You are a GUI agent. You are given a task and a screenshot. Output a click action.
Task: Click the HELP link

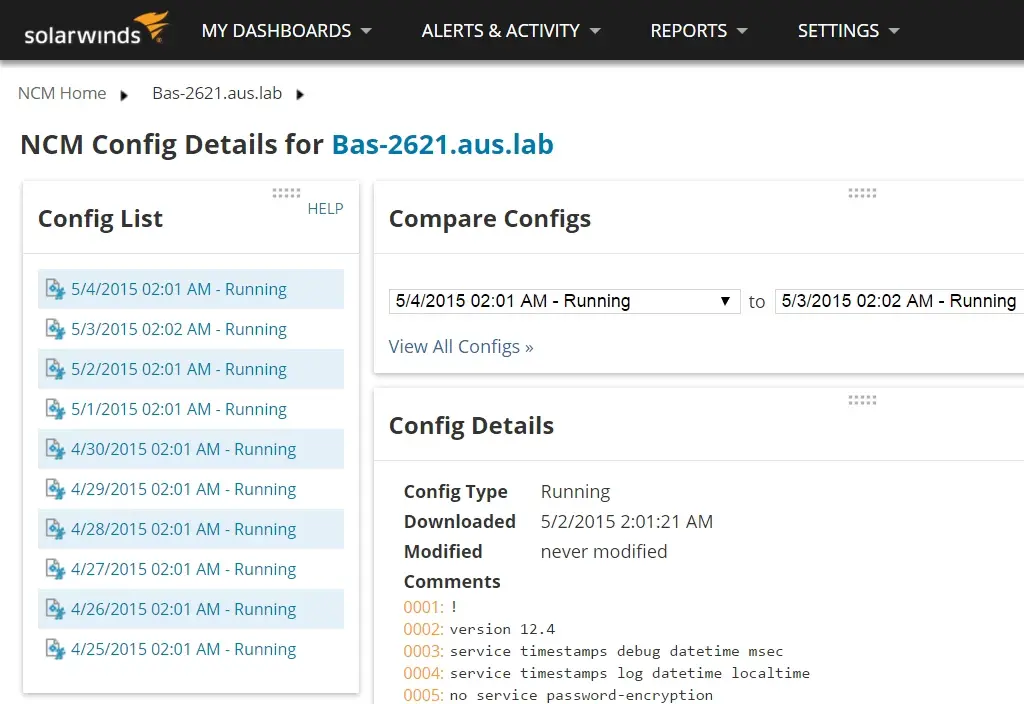click(325, 209)
